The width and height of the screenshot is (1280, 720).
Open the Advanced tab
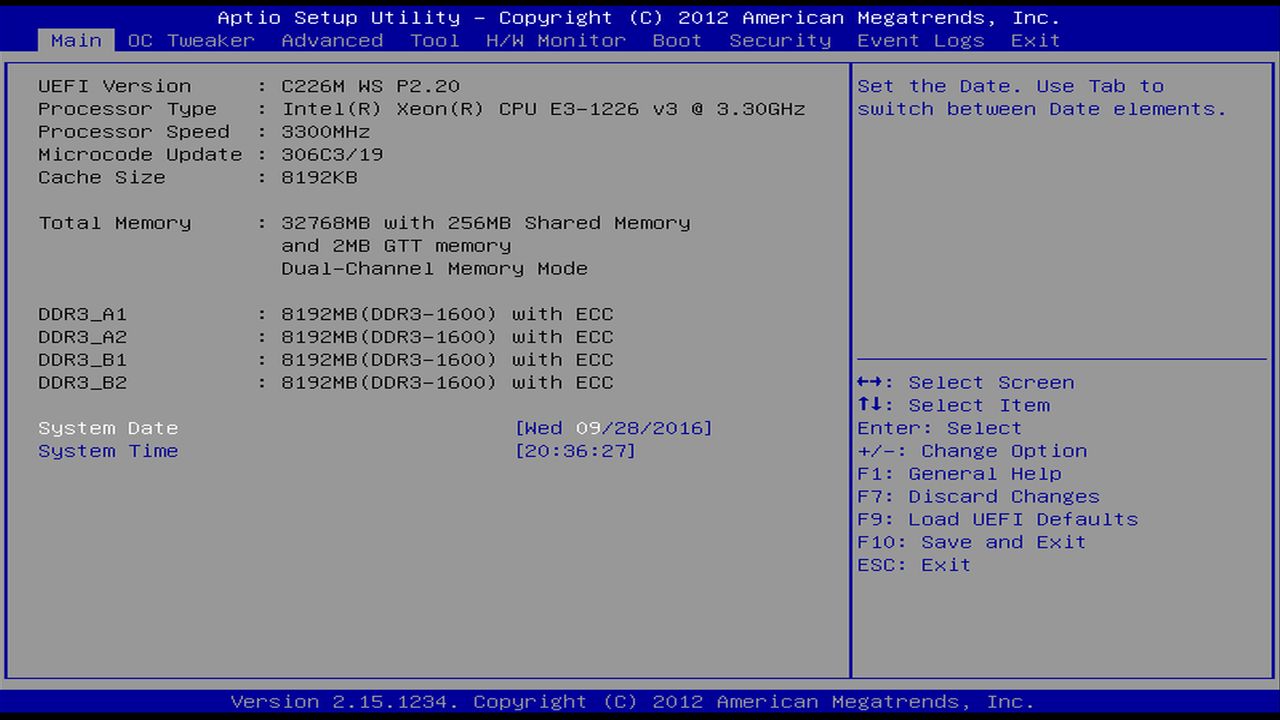click(332, 40)
